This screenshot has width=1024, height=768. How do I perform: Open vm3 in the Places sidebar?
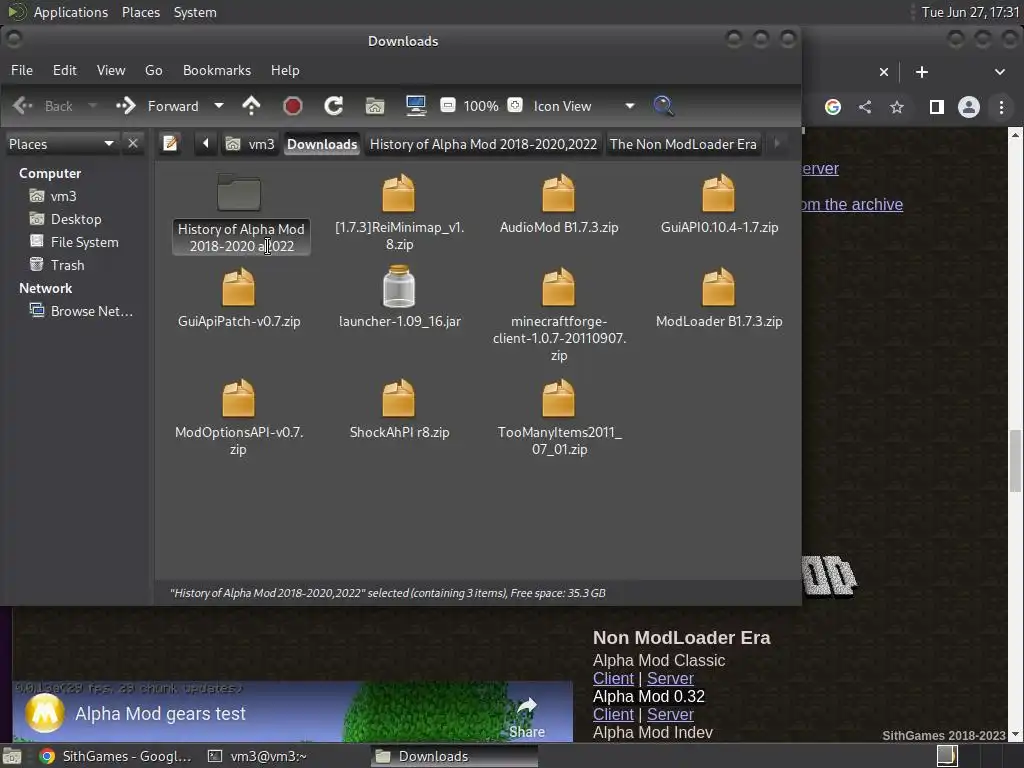coord(54,196)
